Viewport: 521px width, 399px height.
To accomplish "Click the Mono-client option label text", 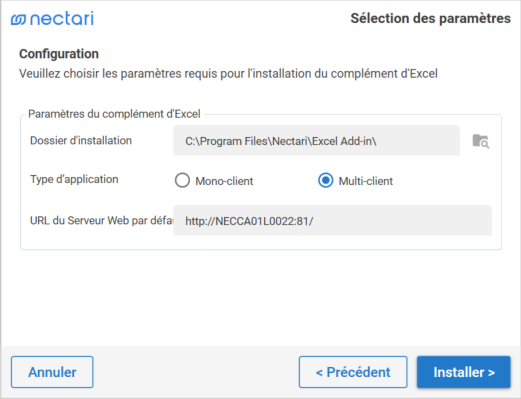I will [224, 181].
